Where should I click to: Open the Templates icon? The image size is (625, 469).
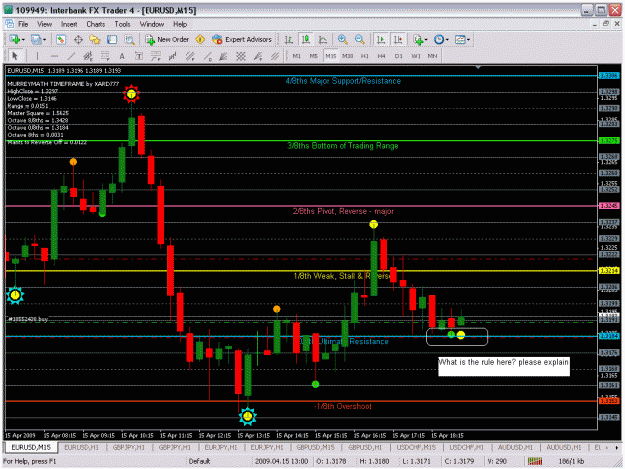coord(460,39)
